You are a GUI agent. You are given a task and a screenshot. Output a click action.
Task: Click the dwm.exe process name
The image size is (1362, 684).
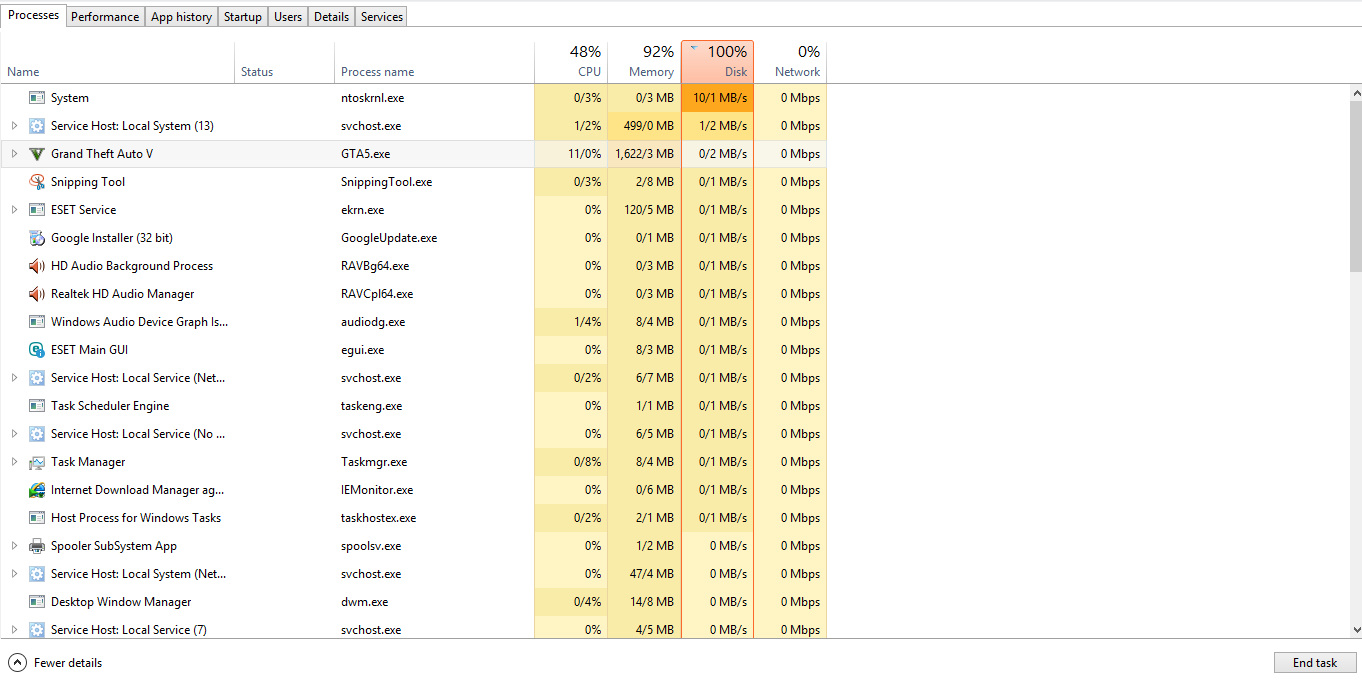click(x=366, y=602)
